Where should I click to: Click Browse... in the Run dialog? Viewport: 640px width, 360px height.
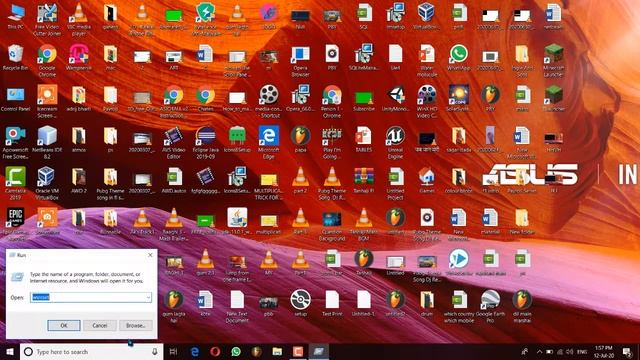click(x=136, y=325)
